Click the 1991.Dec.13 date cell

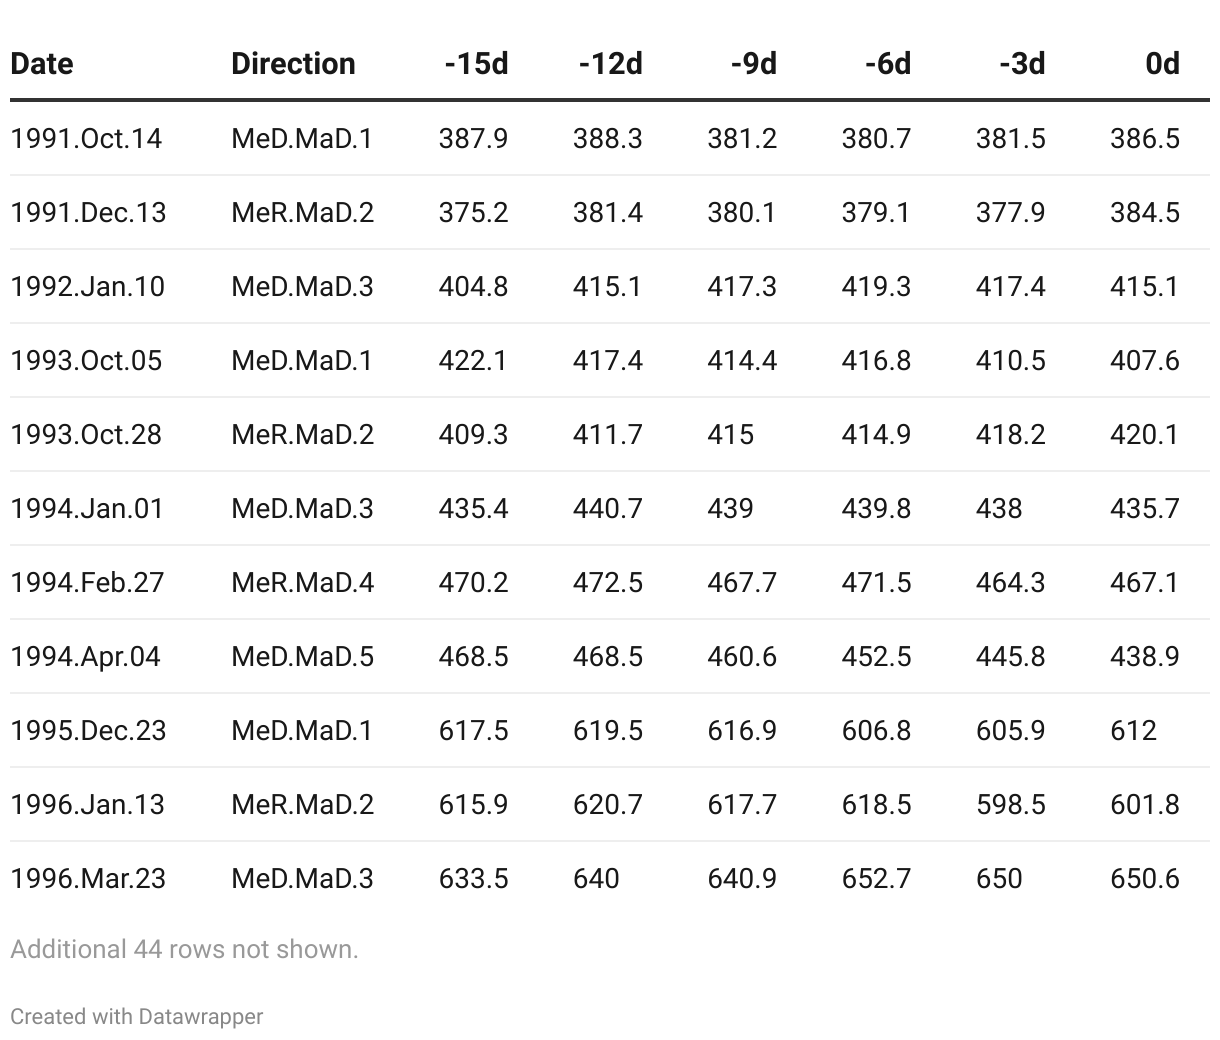[88, 212]
